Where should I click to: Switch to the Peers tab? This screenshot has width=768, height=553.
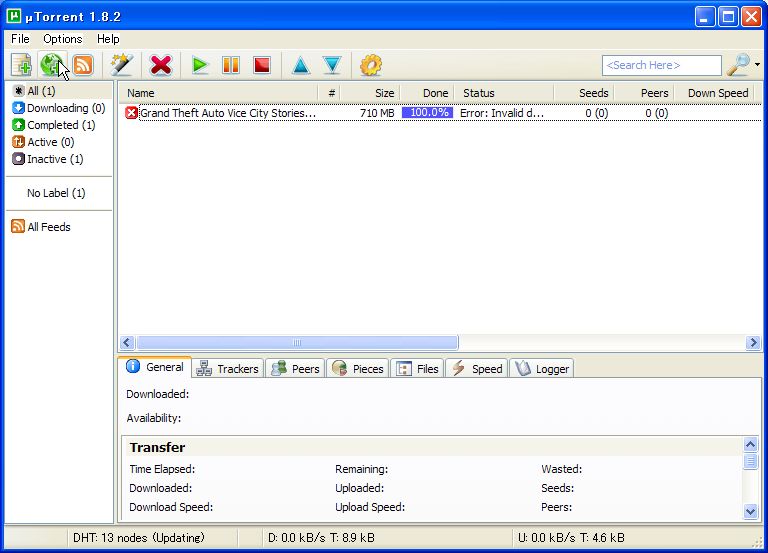pyautogui.click(x=295, y=369)
